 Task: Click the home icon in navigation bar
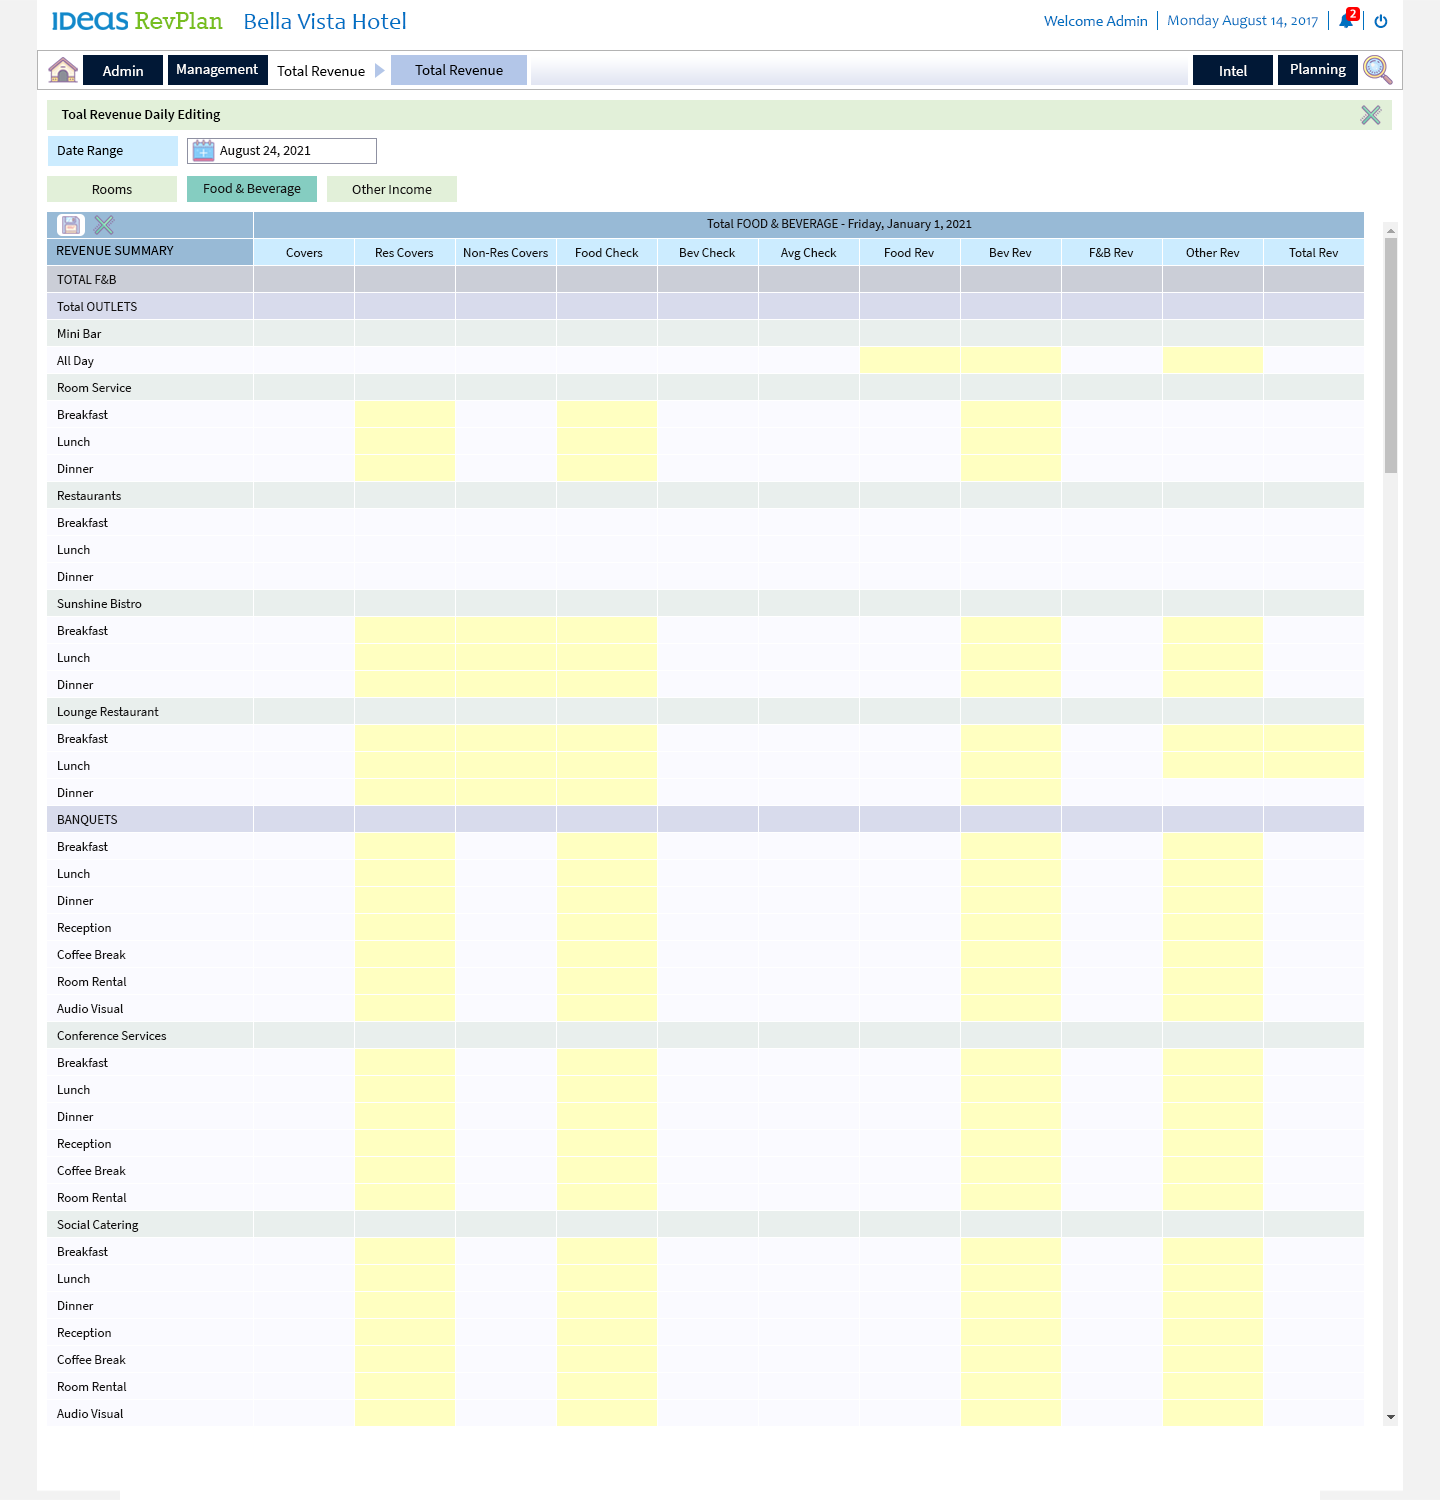click(x=63, y=70)
